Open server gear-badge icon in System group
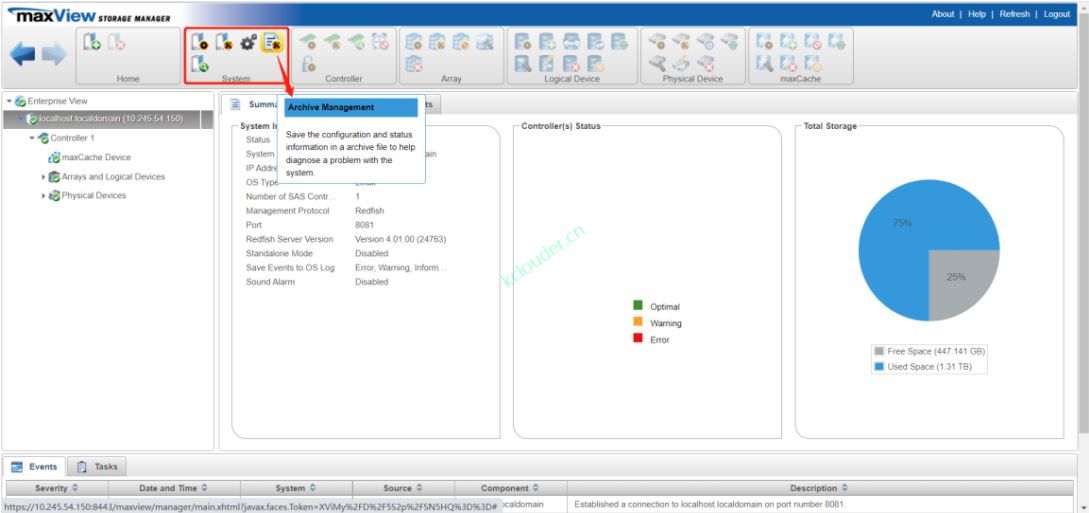This screenshot has width=1089, height=513. tap(199, 42)
